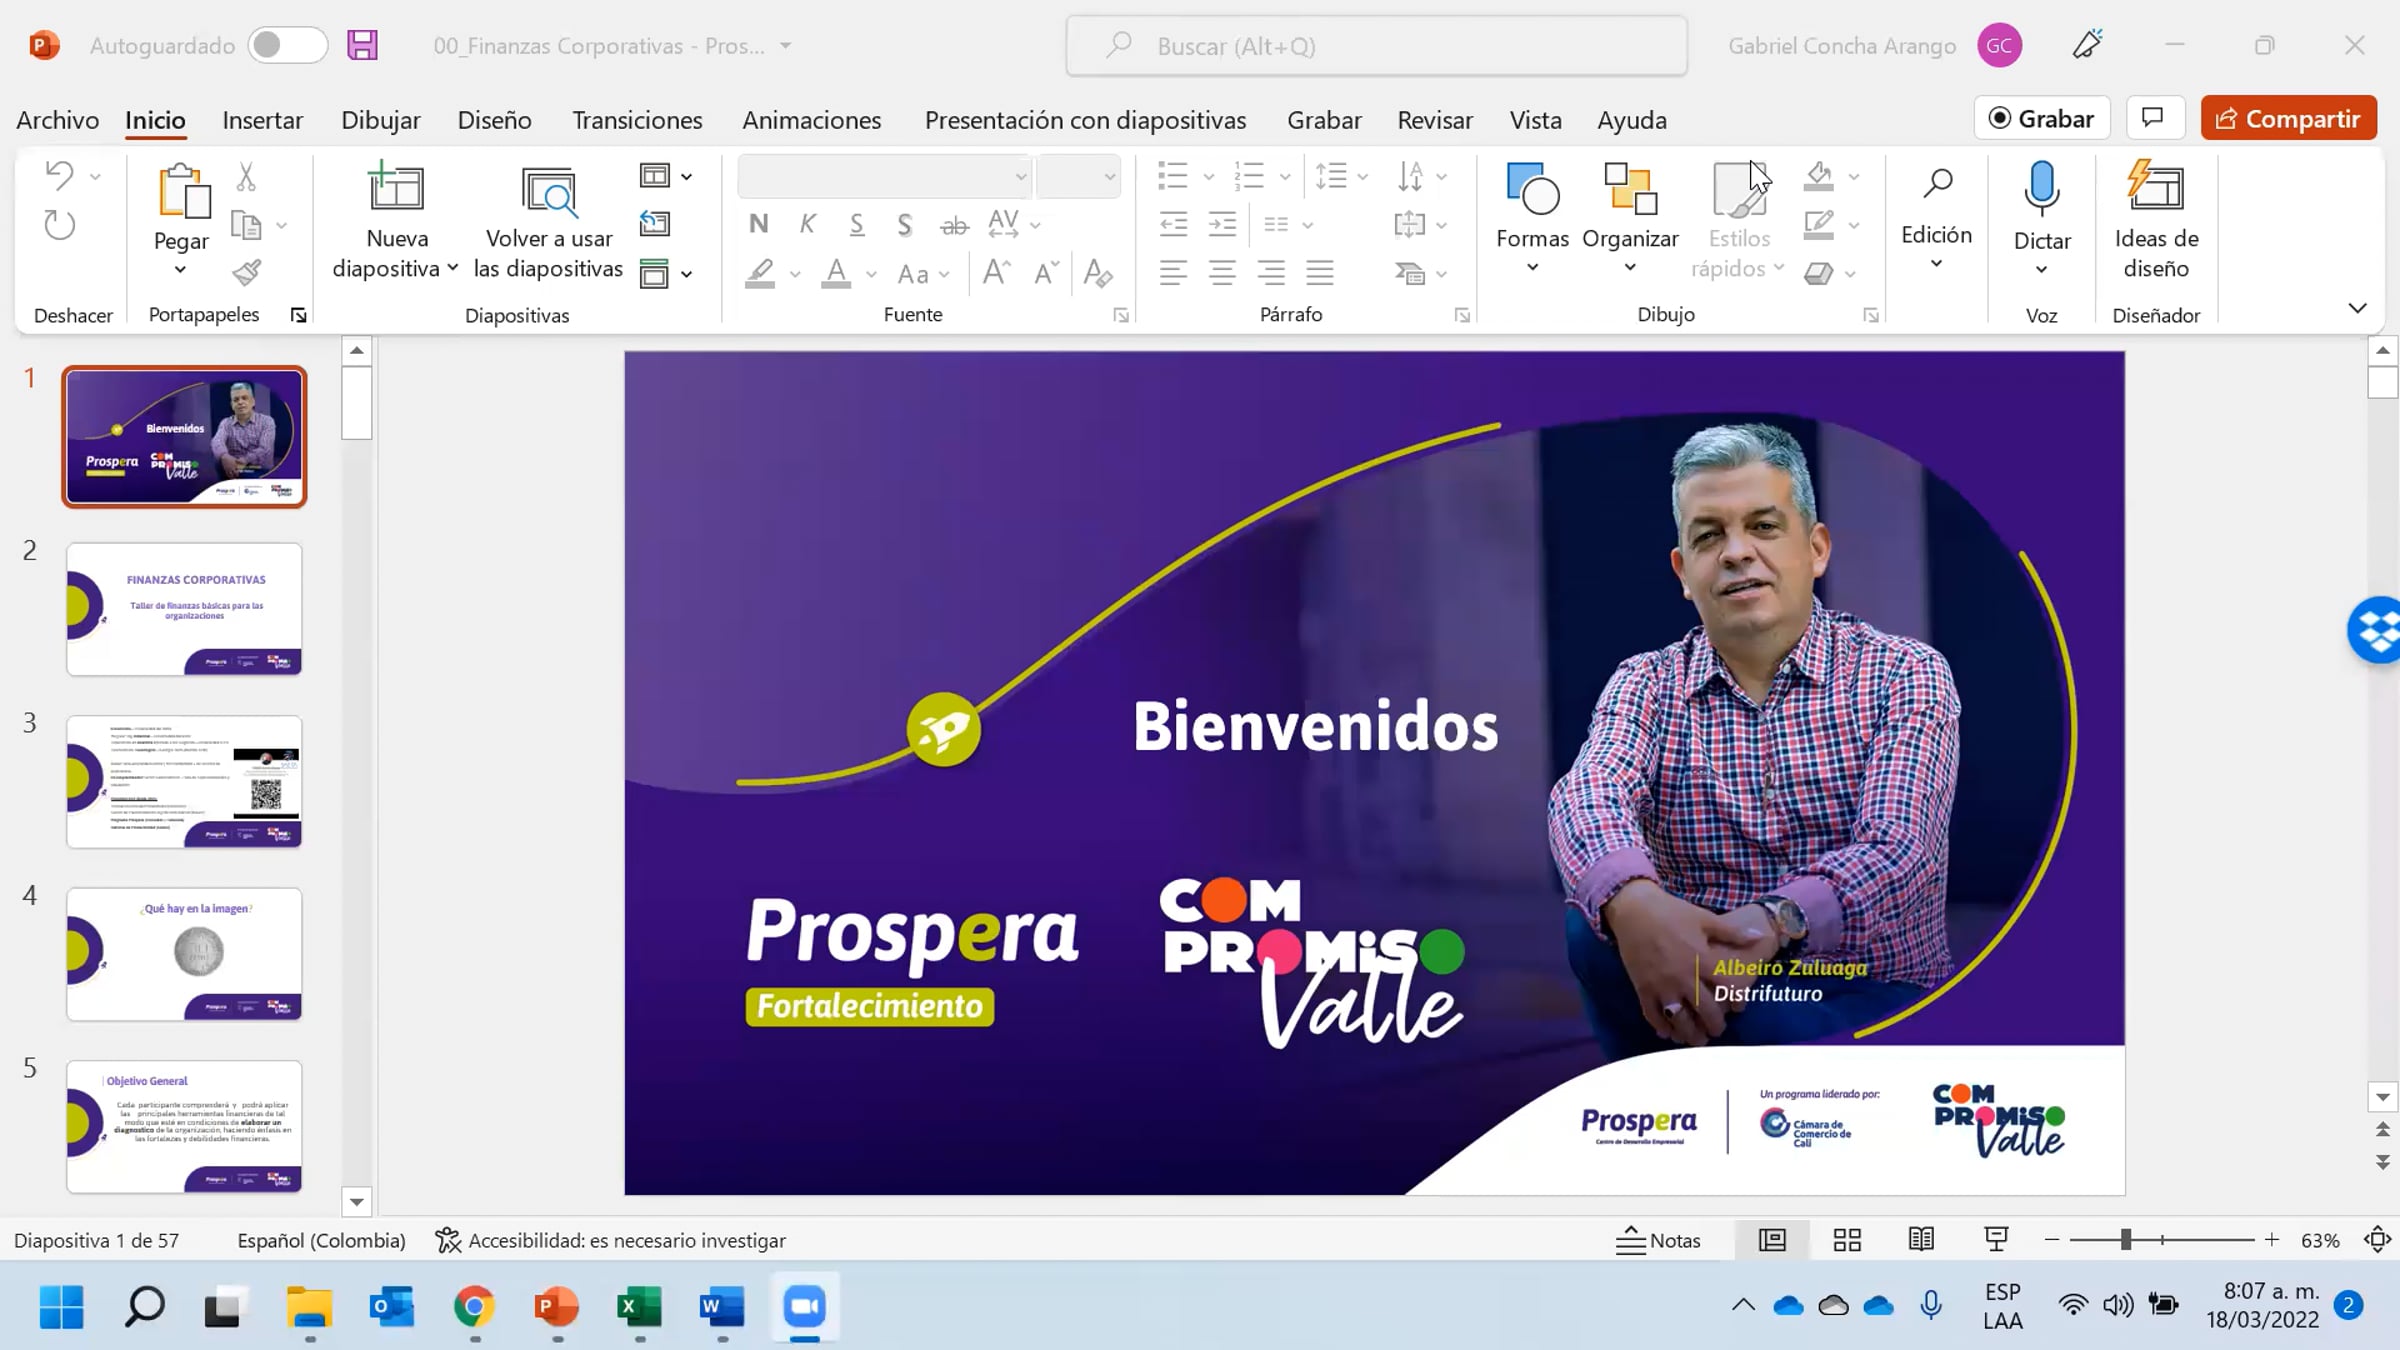Click the Reset slide icon
Image resolution: width=2400 pixels, height=1350 pixels.
point(655,224)
